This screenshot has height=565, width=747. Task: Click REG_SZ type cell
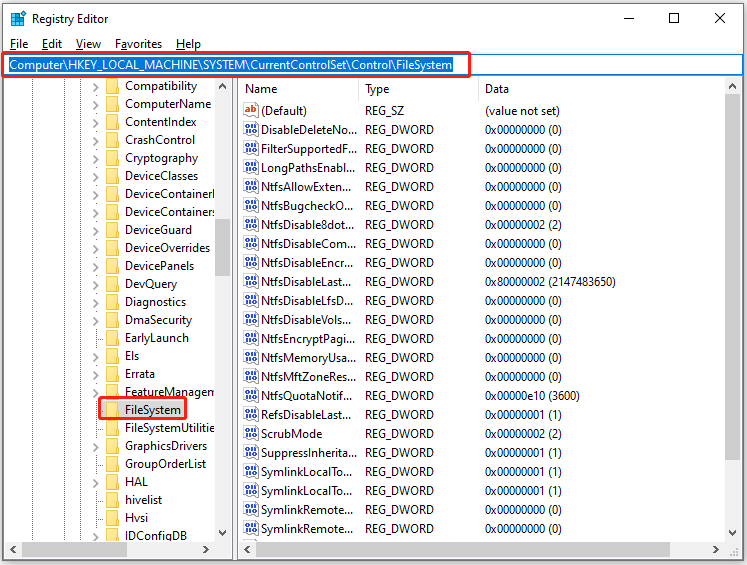click(x=384, y=111)
